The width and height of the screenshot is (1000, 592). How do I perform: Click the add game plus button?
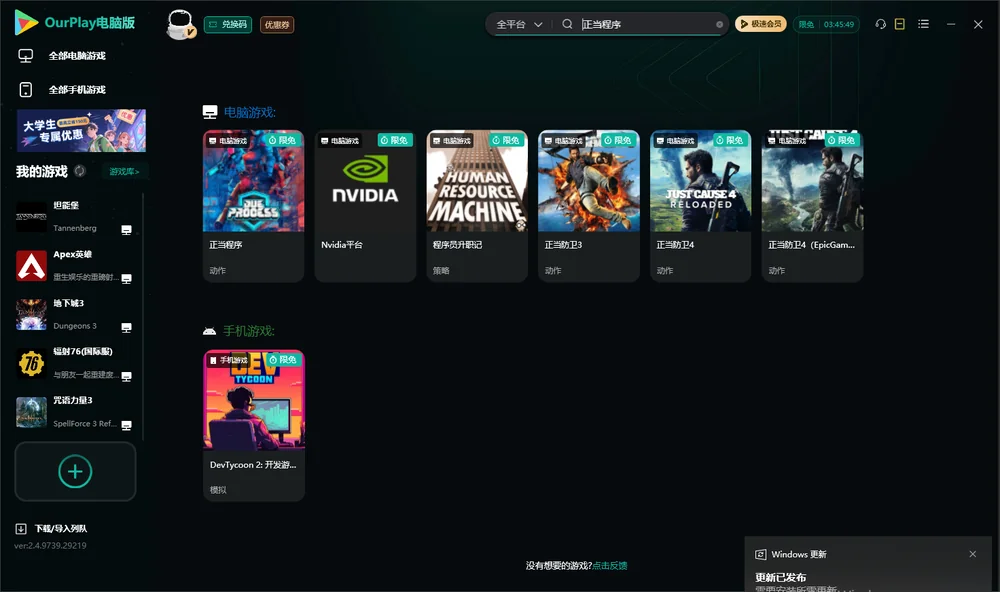click(x=75, y=471)
